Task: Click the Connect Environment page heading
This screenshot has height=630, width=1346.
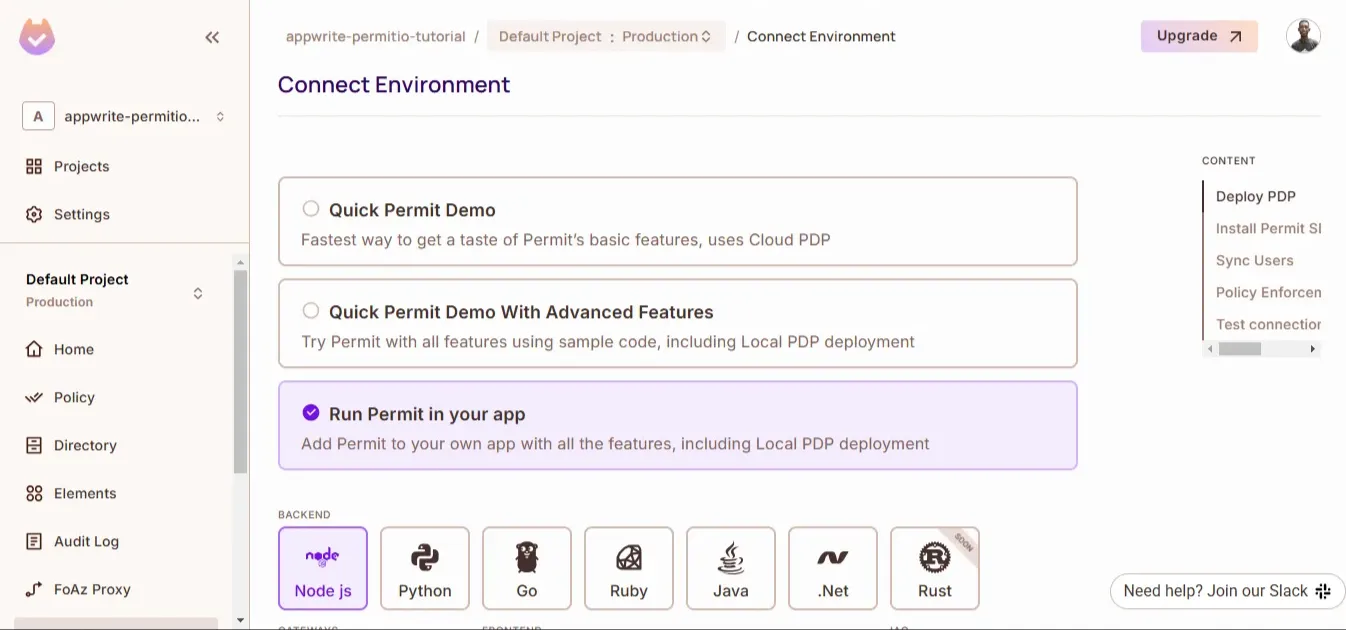Action: [394, 85]
